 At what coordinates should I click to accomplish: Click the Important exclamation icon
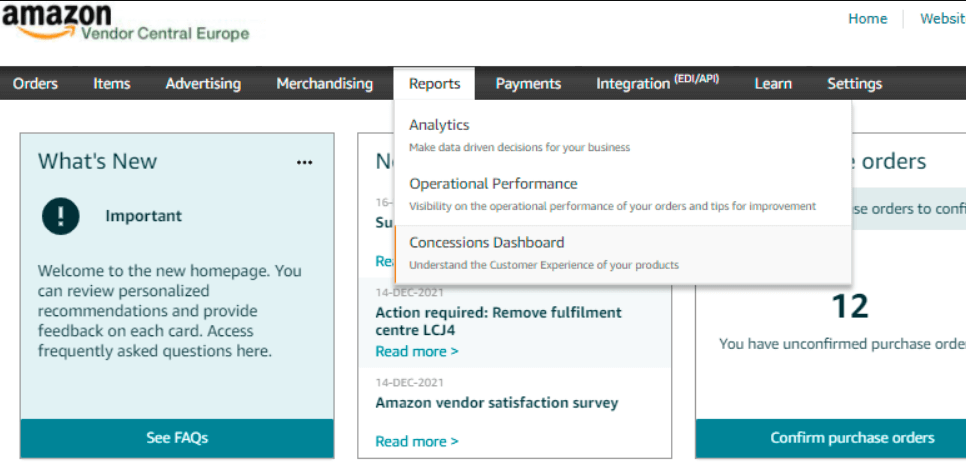pyautogui.click(x=60, y=216)
